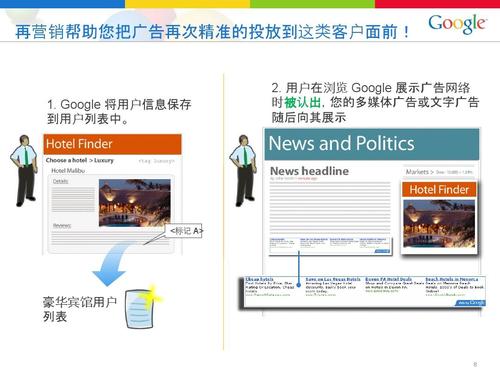Click the slide title starting with 再营销帮助您
The width and height of the screenshot is (500, 375).
tap(212, 32)
